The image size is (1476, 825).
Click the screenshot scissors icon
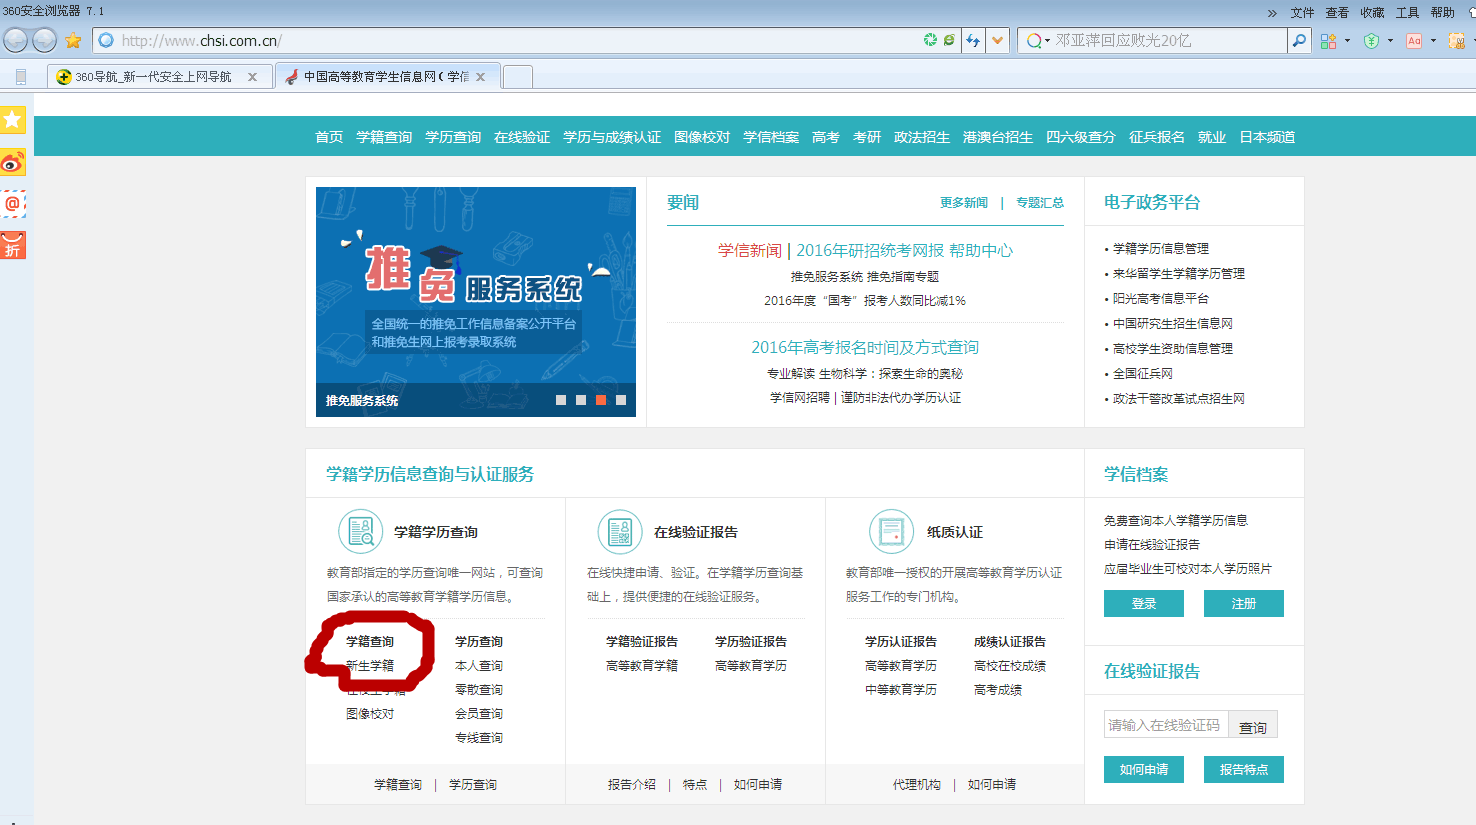coord(1457,41)
